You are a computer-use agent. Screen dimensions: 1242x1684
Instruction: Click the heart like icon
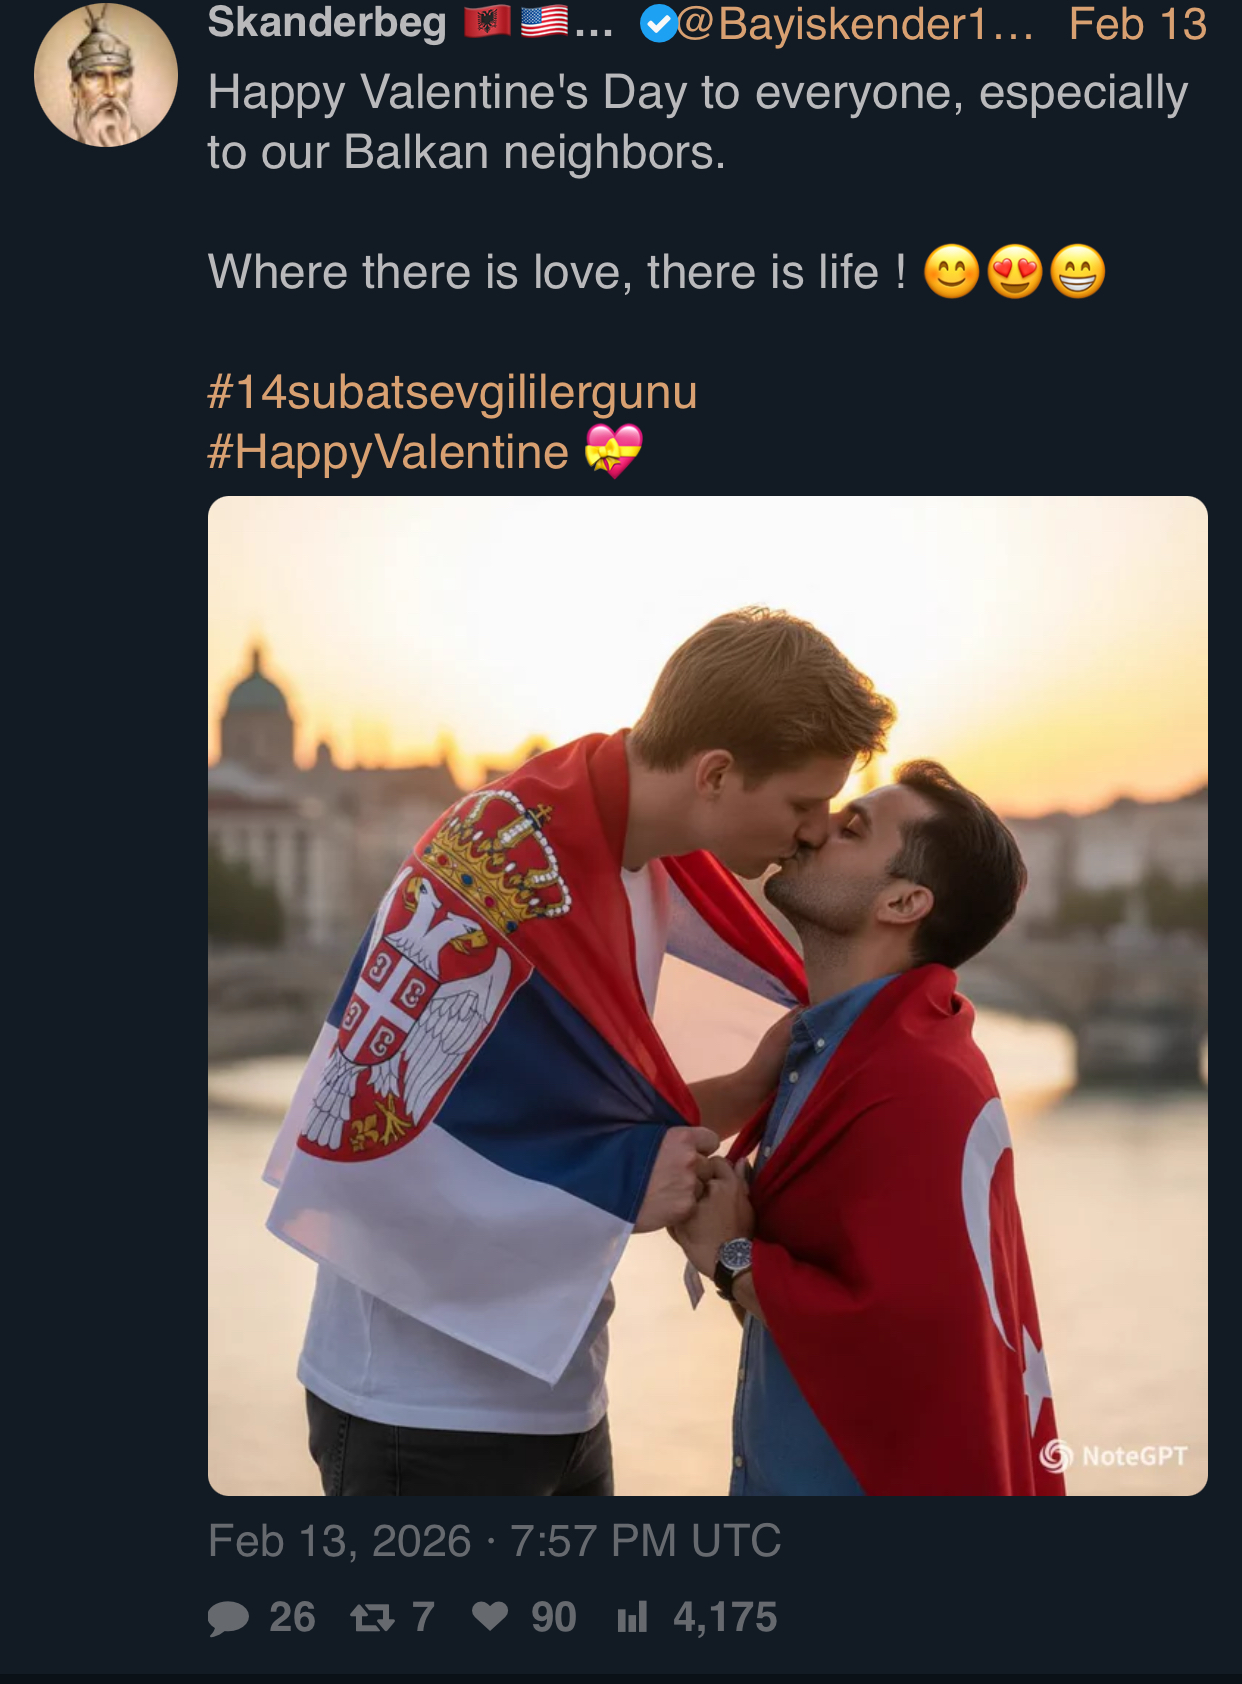[490, 1616]
